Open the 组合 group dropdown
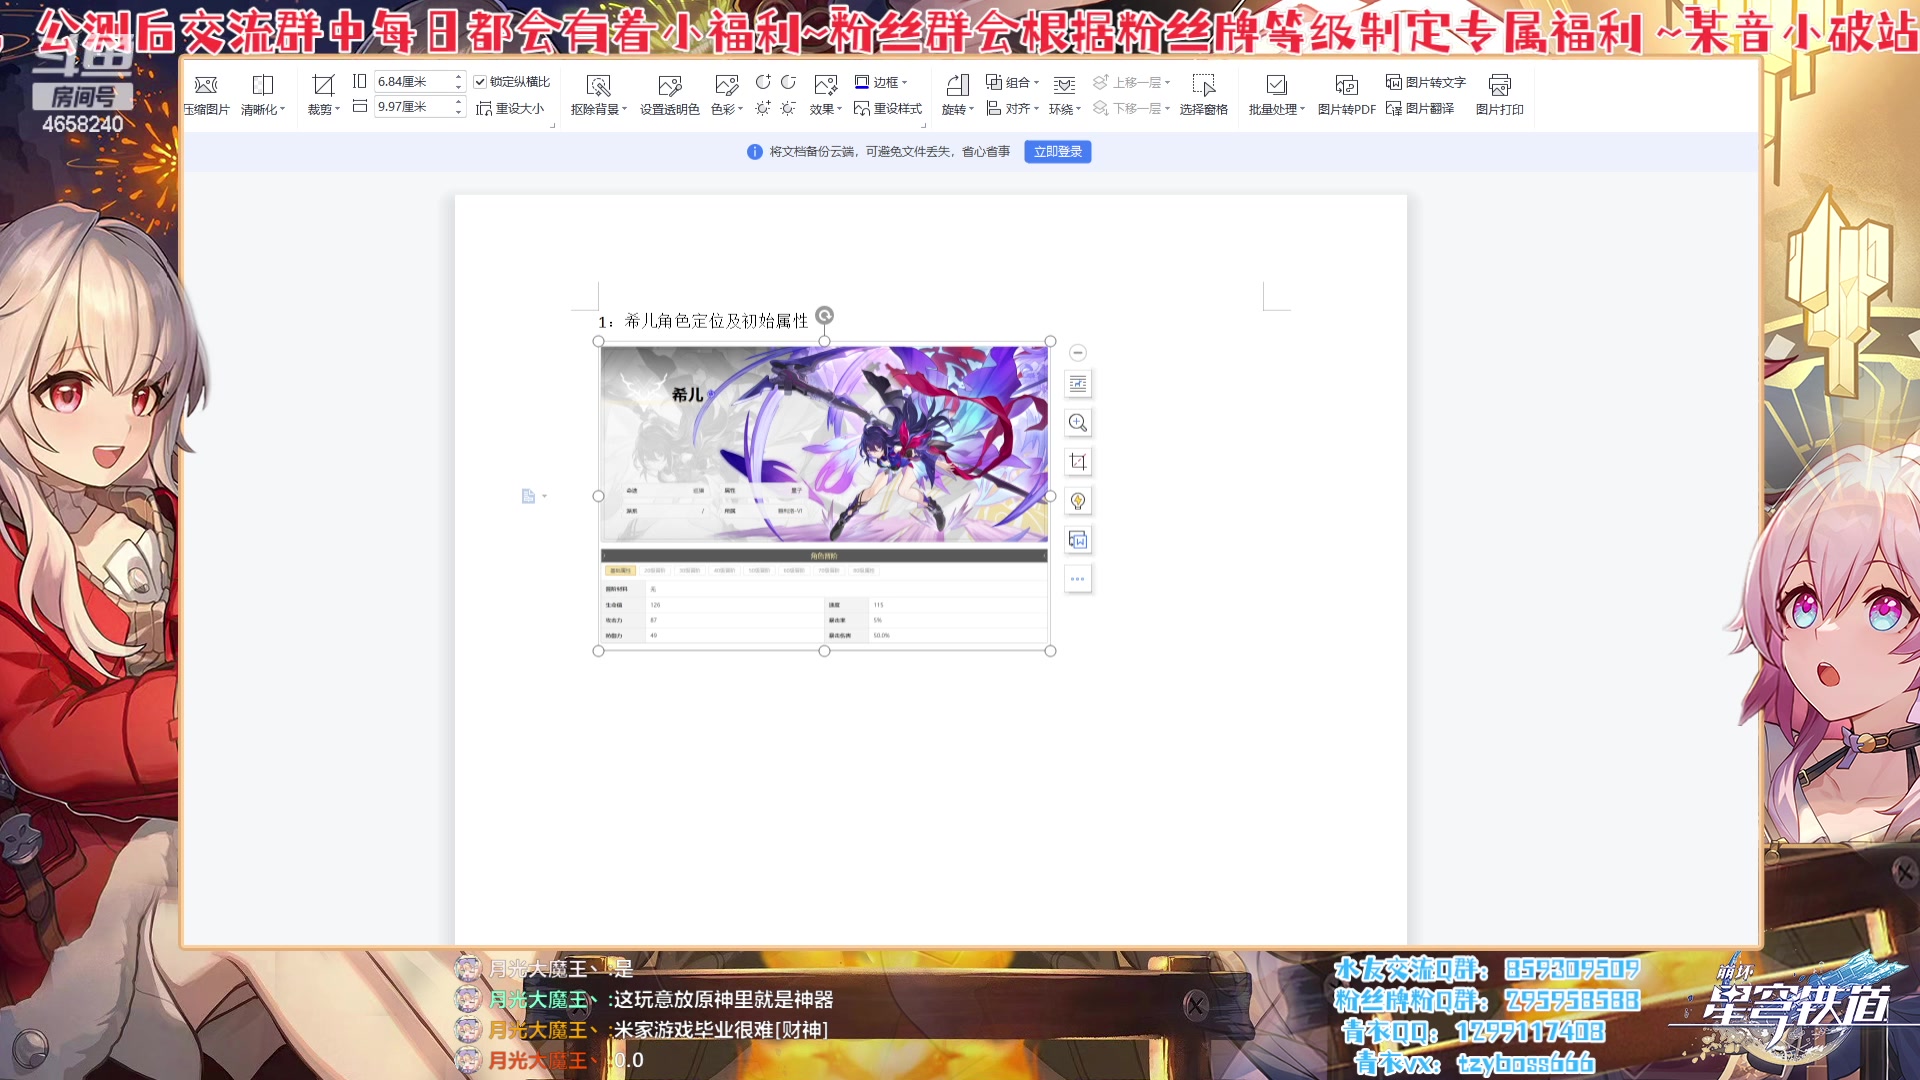This screenshot has width=1920, height=1080. click(1012, 82)
